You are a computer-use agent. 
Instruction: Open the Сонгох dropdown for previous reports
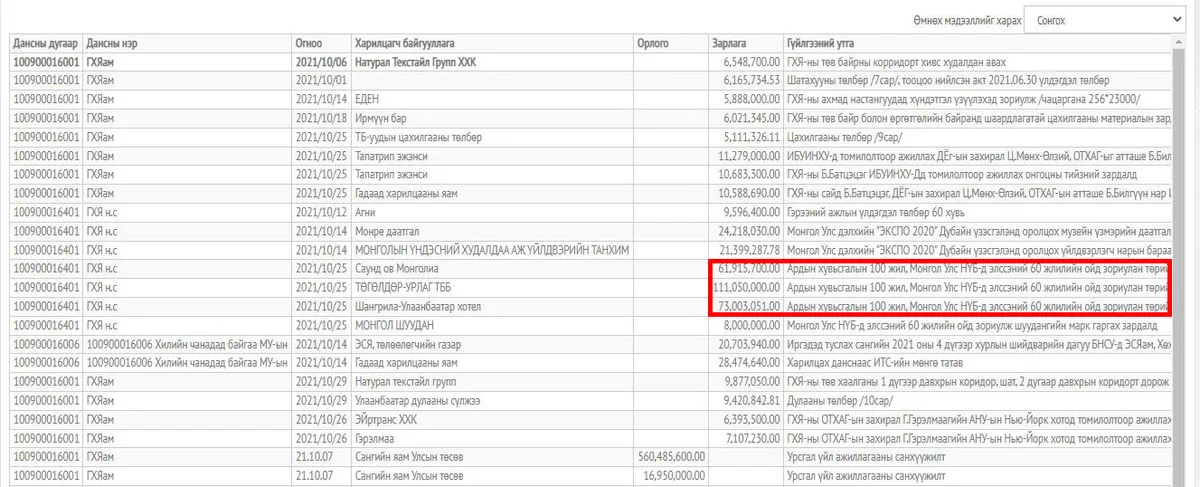click(1105, 19)
